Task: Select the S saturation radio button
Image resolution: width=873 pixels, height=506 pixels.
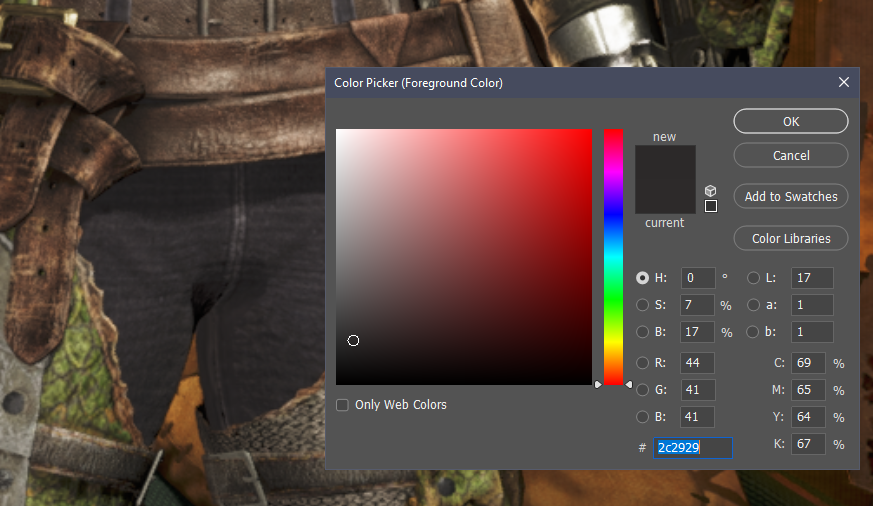Action: point(643,304)
